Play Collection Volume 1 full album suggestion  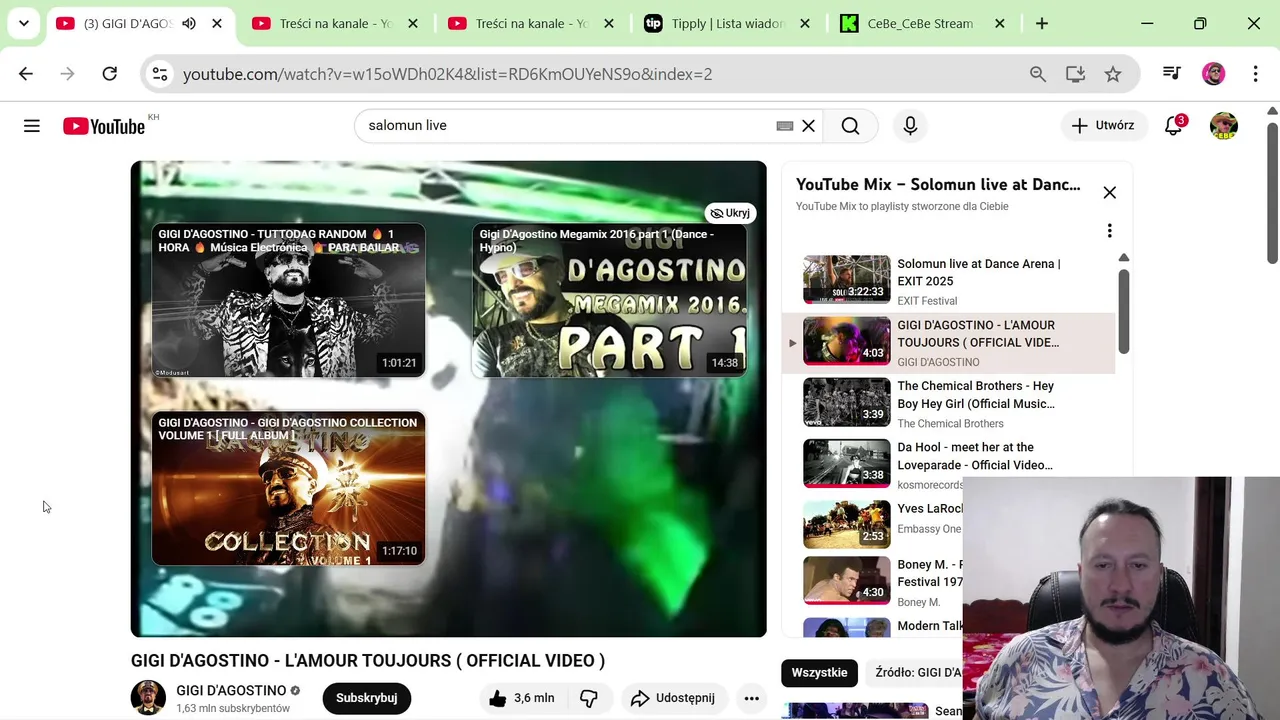pyautogui.click(x=288, y=489)
